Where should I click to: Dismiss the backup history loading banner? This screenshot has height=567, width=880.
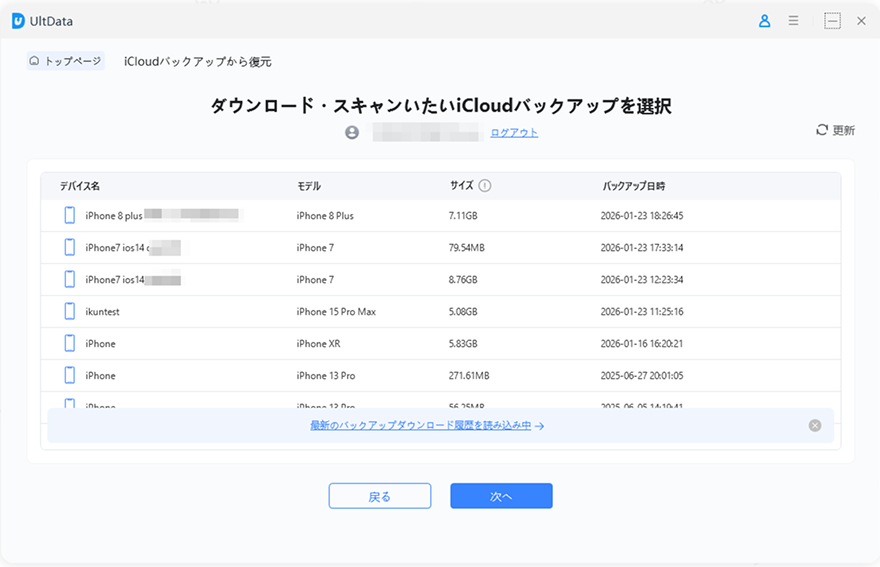[815, 426]
